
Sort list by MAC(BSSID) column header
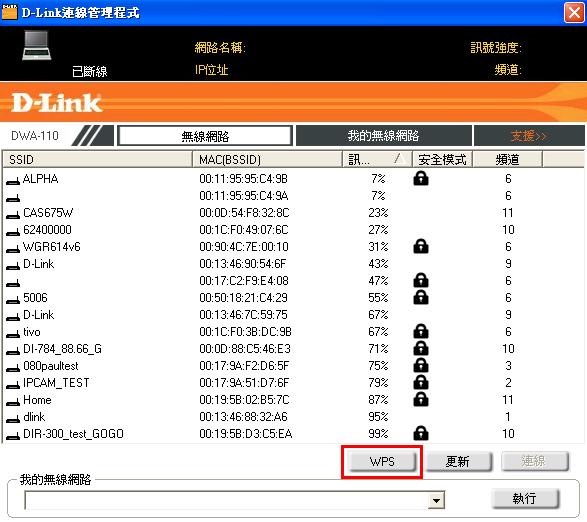click(x=267, y=160)
